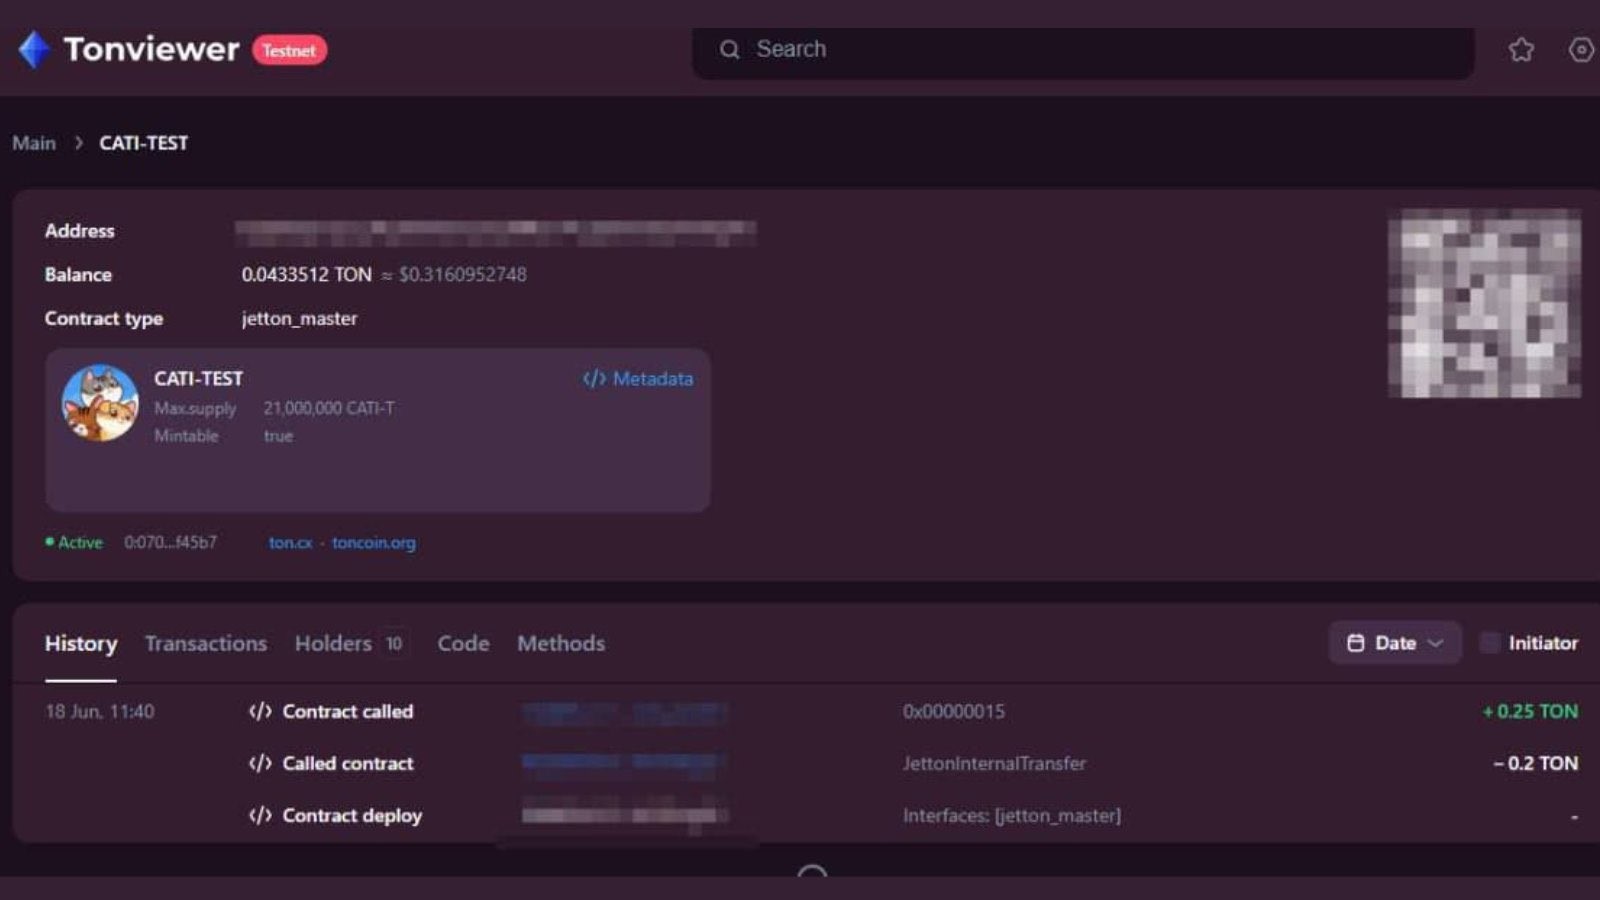Open the toncoin.org link

pos(374,542)
